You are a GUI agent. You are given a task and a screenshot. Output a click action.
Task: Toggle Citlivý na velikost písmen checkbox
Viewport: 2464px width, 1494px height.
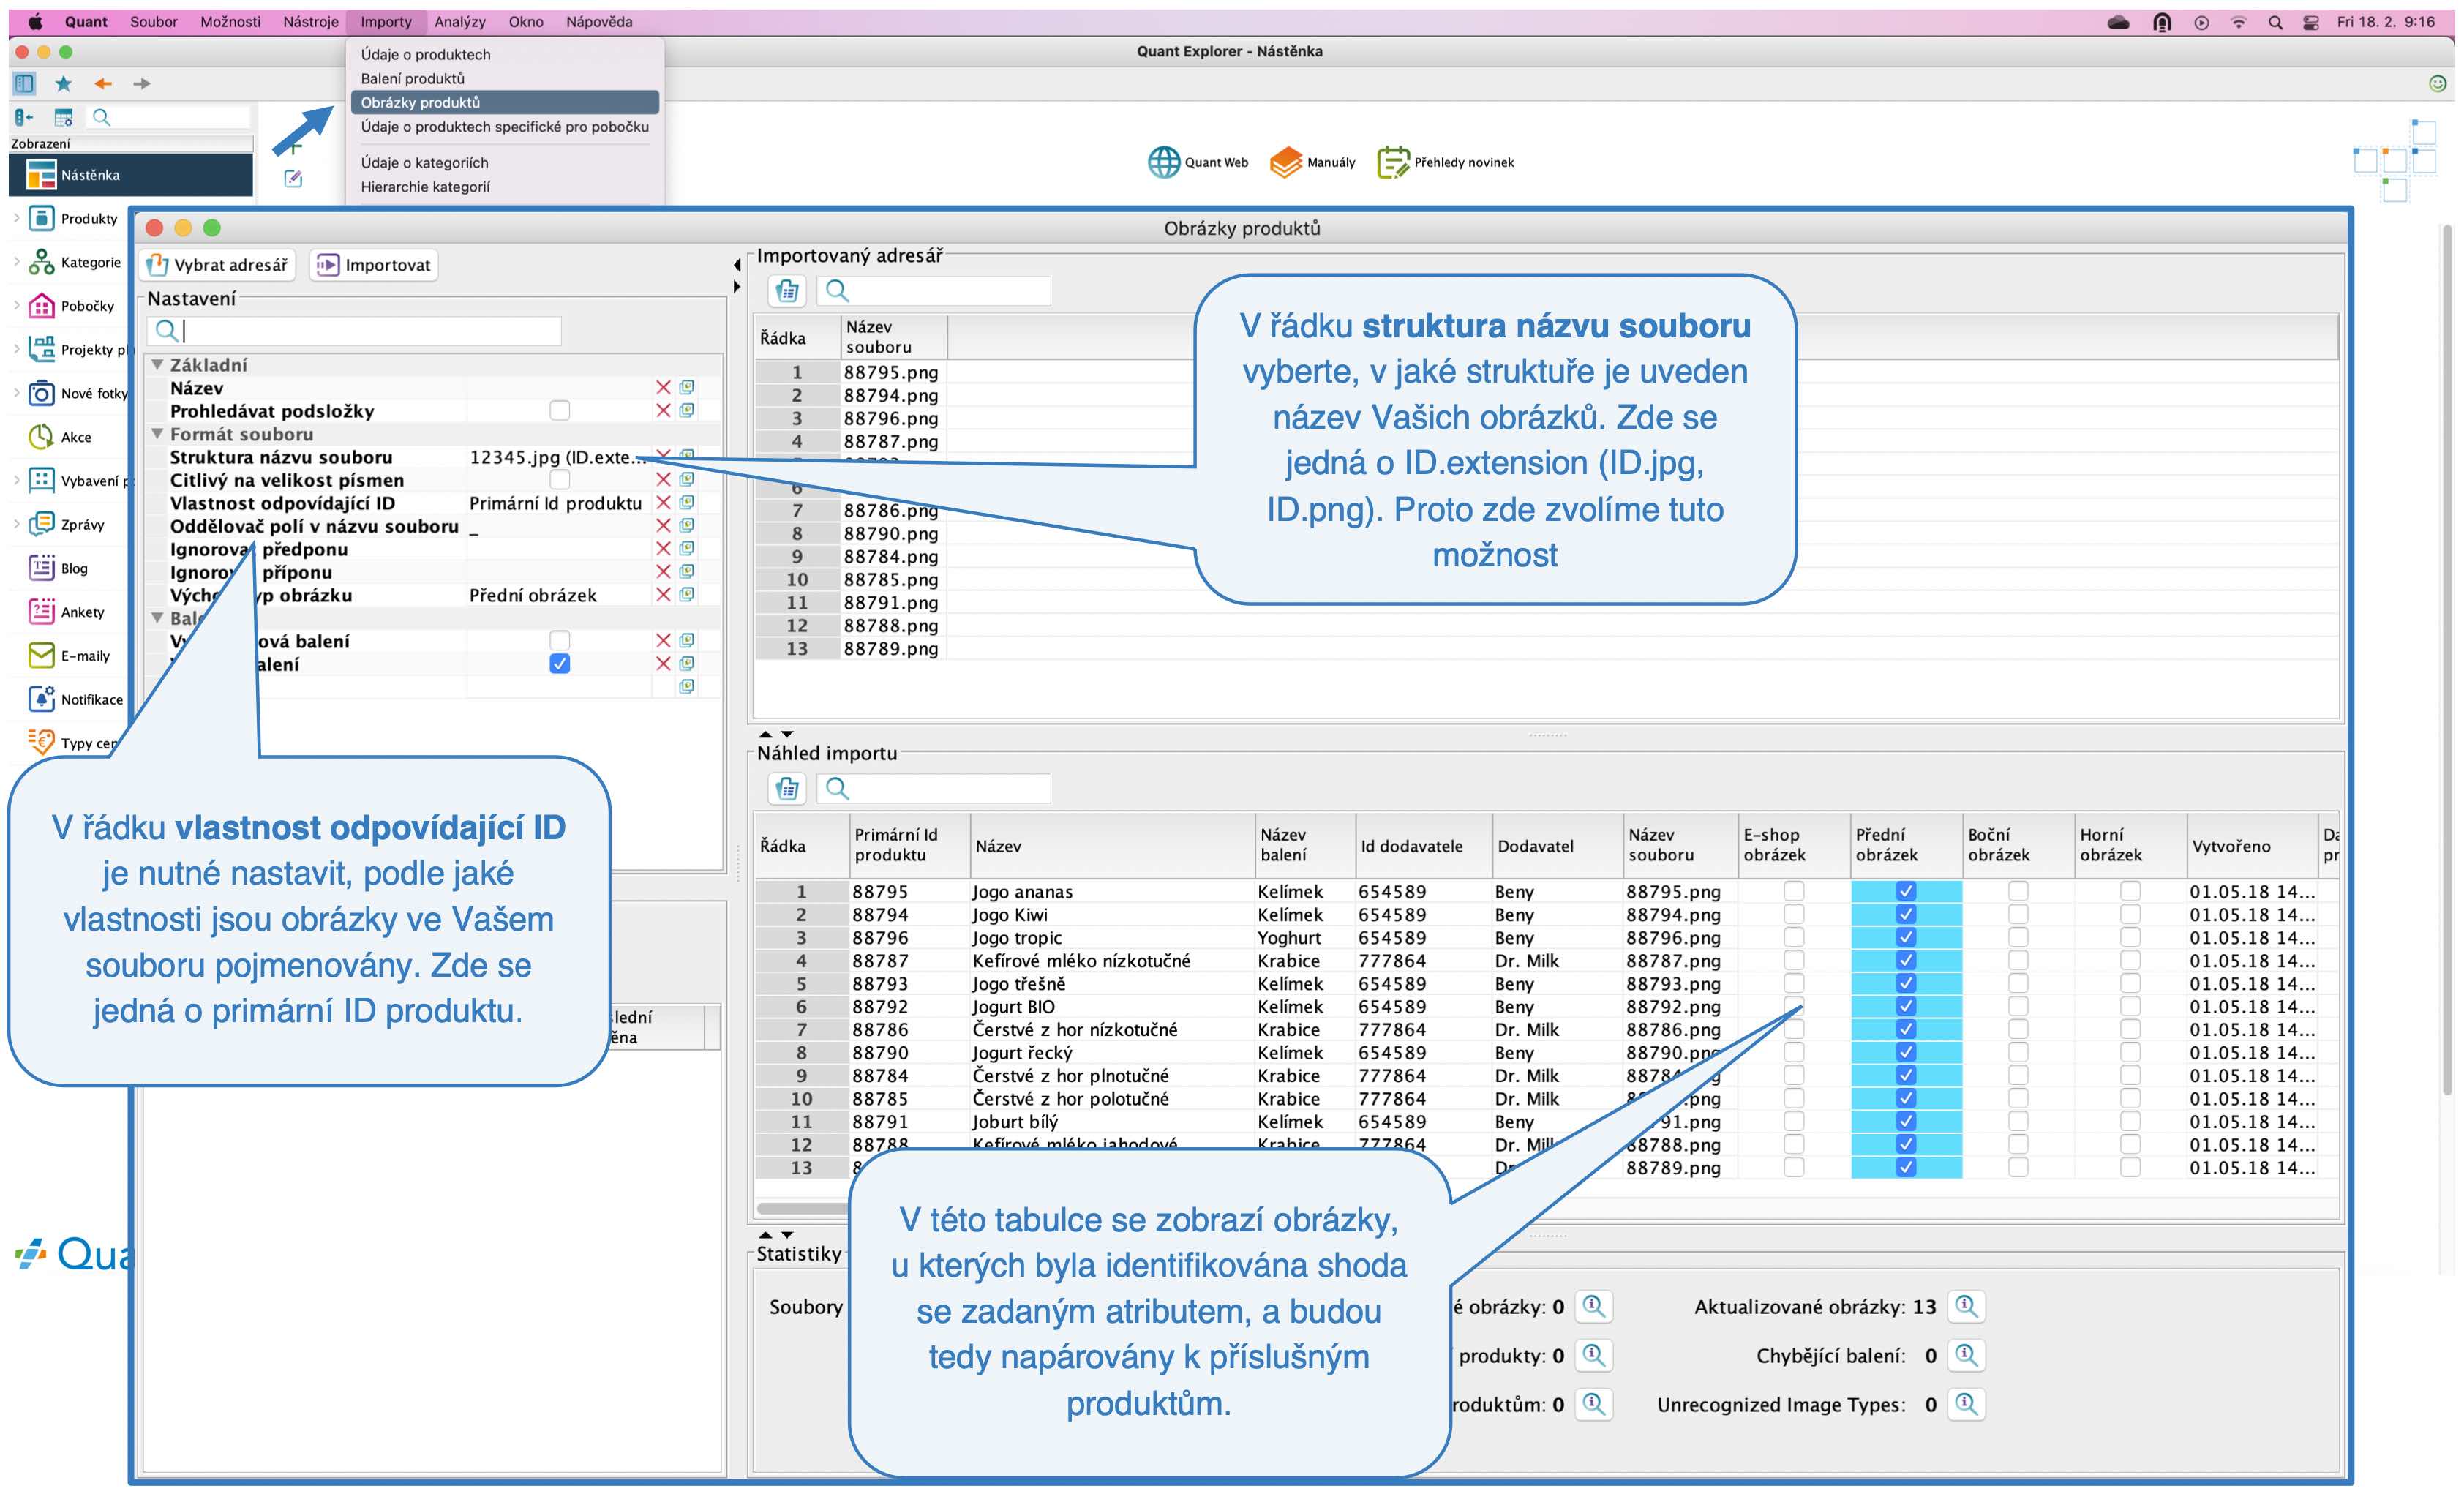[x=560, y=480]
